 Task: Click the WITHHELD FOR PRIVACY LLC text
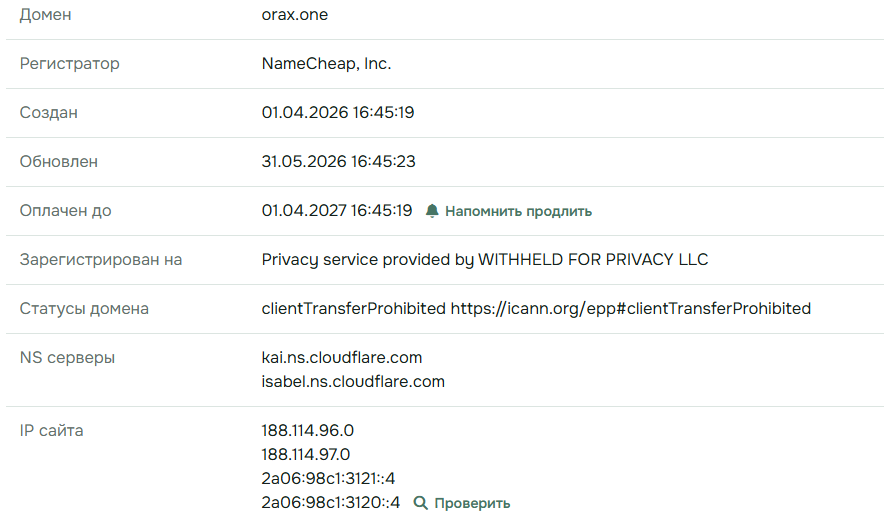[593, 259]
